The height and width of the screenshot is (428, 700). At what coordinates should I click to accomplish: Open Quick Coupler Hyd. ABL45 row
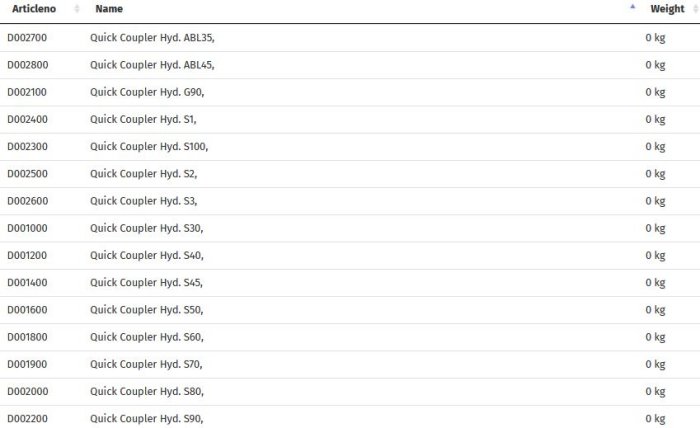click(152, 65)
